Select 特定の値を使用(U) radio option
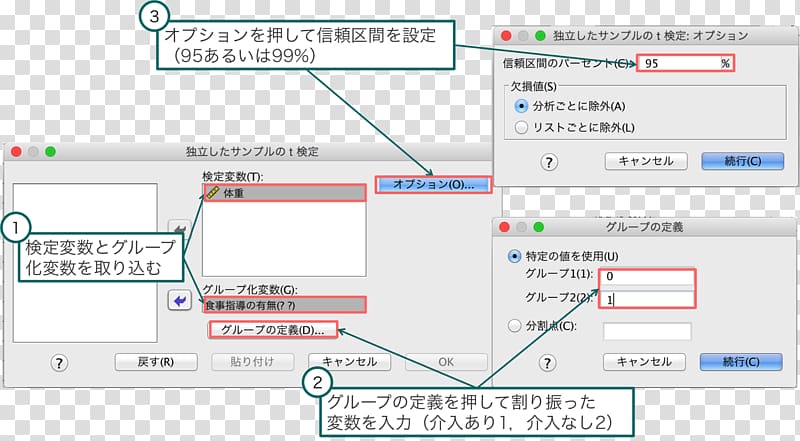The width and height of the screenshot is (800, 441). (516, 255)
